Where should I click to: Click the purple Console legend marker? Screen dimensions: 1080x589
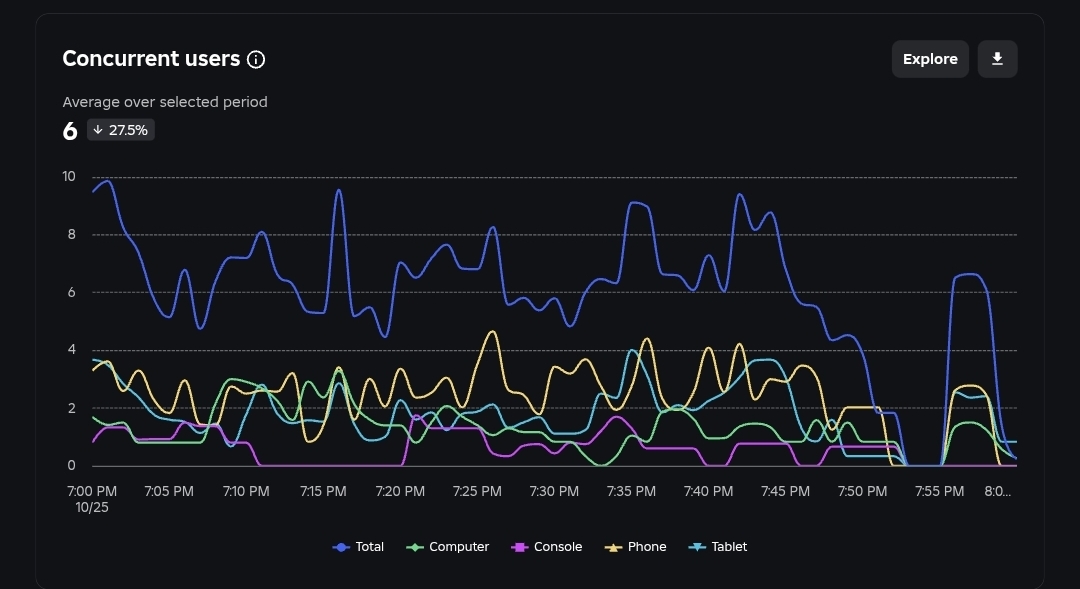tap(520, 547)
